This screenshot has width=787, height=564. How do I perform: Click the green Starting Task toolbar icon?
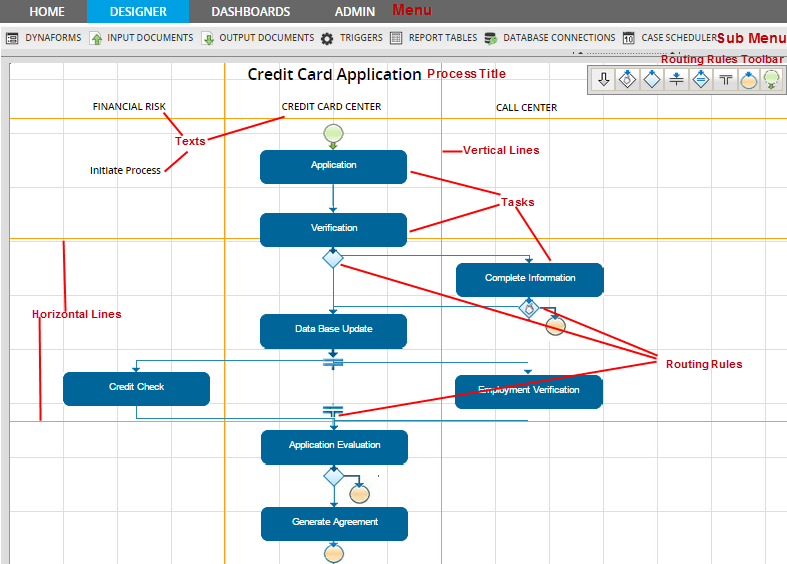[x=772, y=80]
